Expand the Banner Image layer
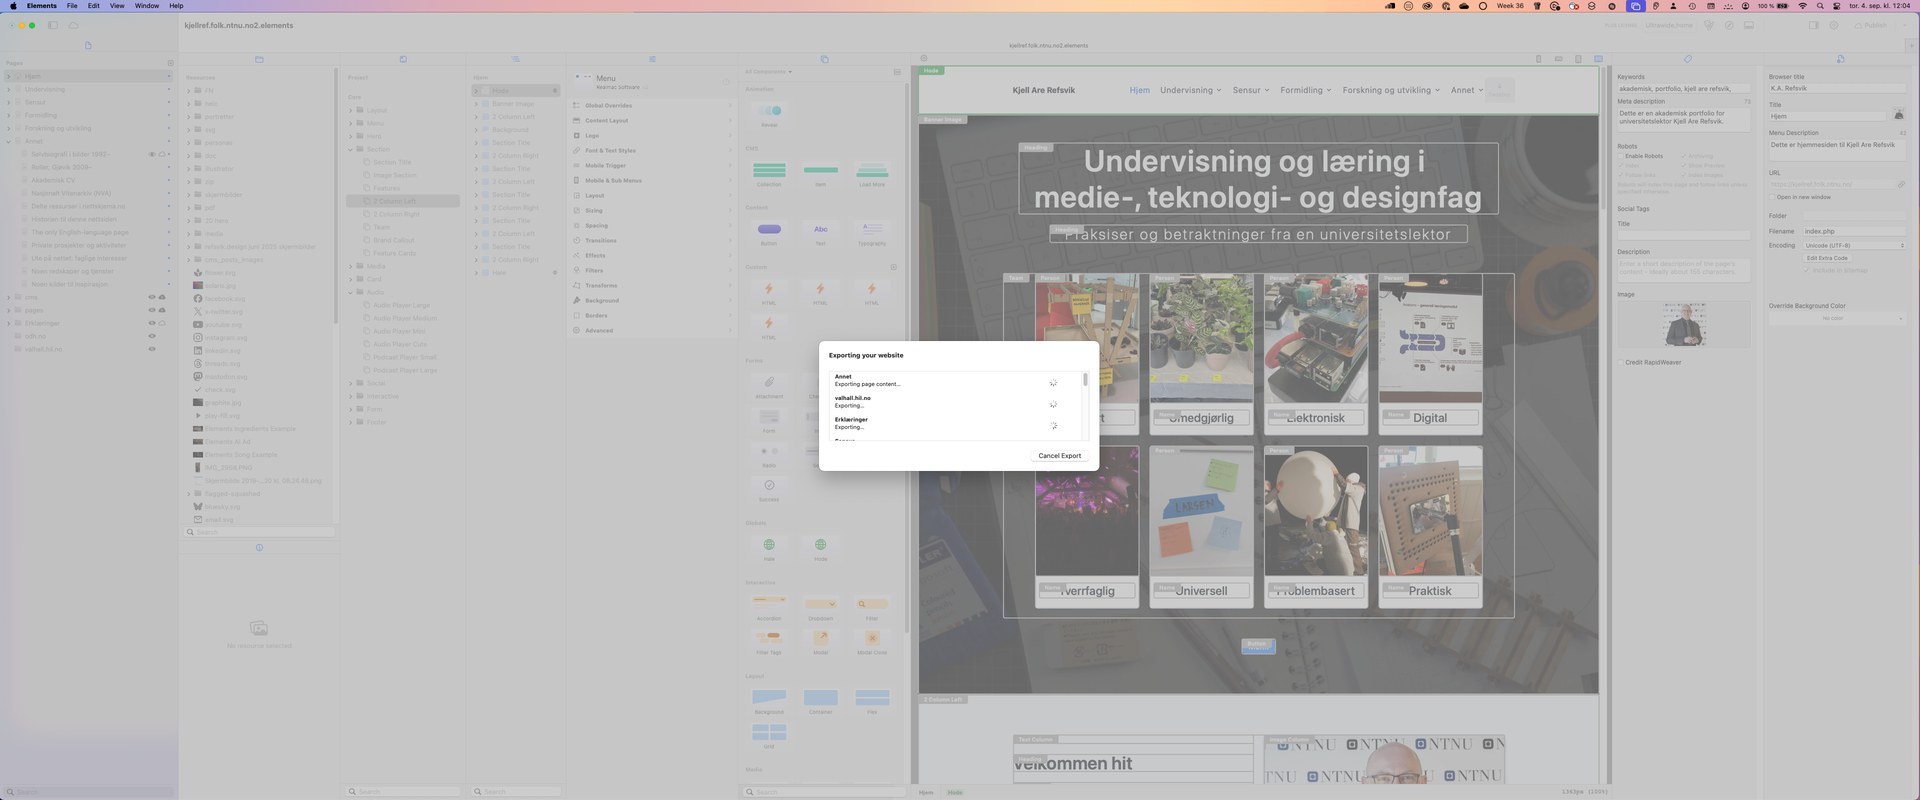1920x800 pixels. pyautogui.click(x=476, y=103)
